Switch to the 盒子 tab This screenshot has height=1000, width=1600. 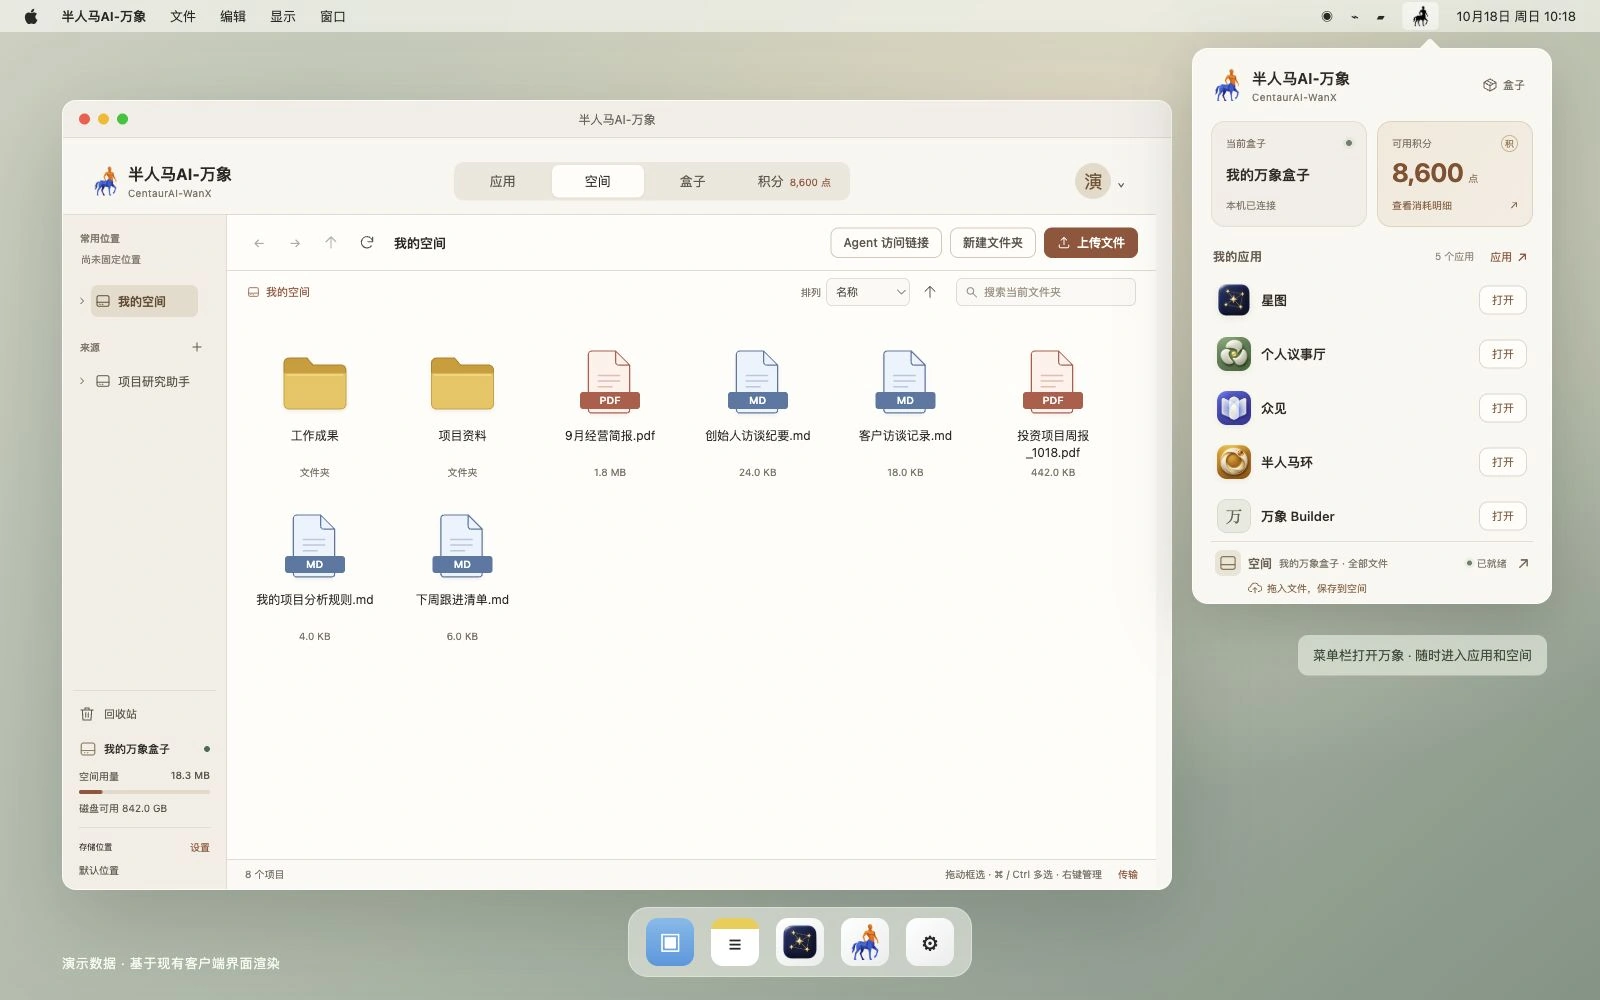coord(693,182)
